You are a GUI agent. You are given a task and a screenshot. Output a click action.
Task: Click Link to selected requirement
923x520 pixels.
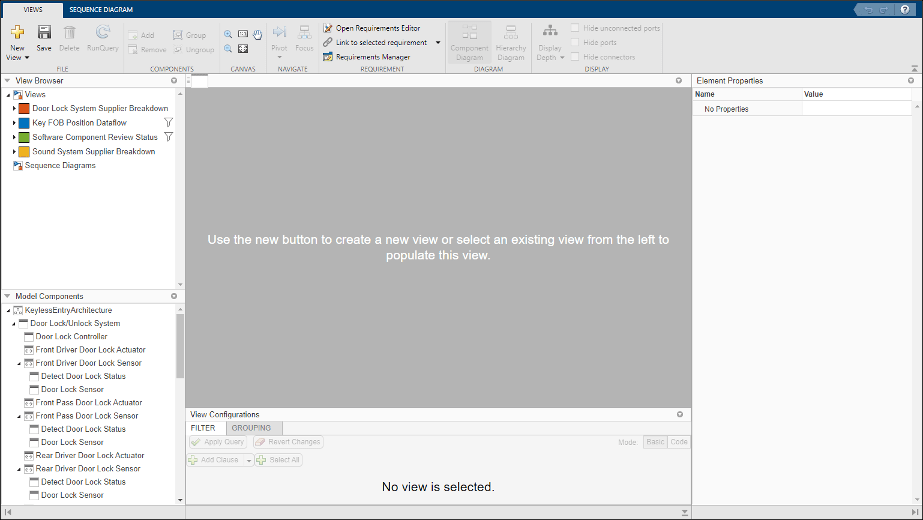(x=376, y=42)
